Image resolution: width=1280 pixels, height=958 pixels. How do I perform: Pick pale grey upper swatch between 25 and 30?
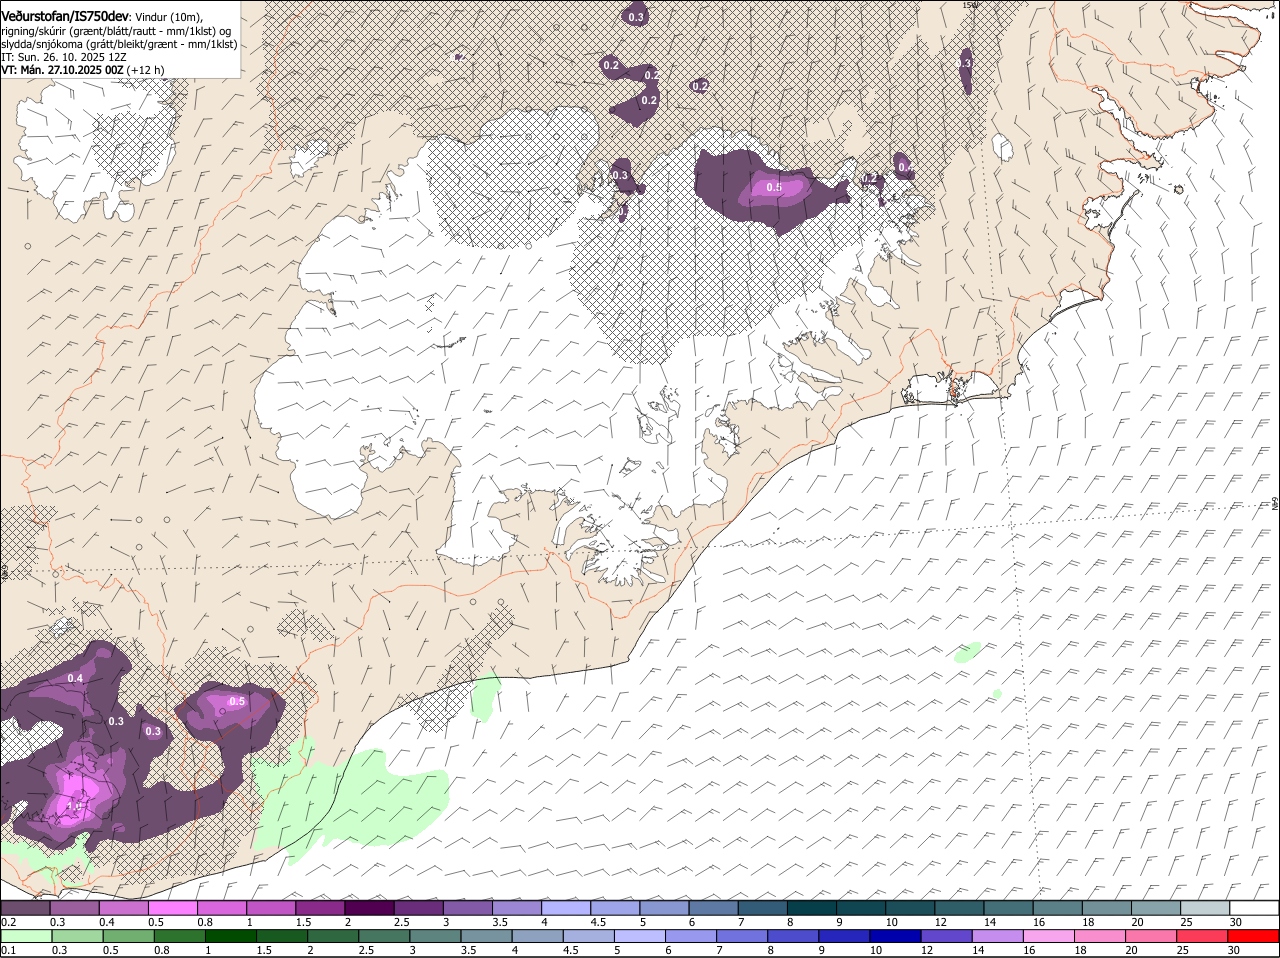point(1205,908)
